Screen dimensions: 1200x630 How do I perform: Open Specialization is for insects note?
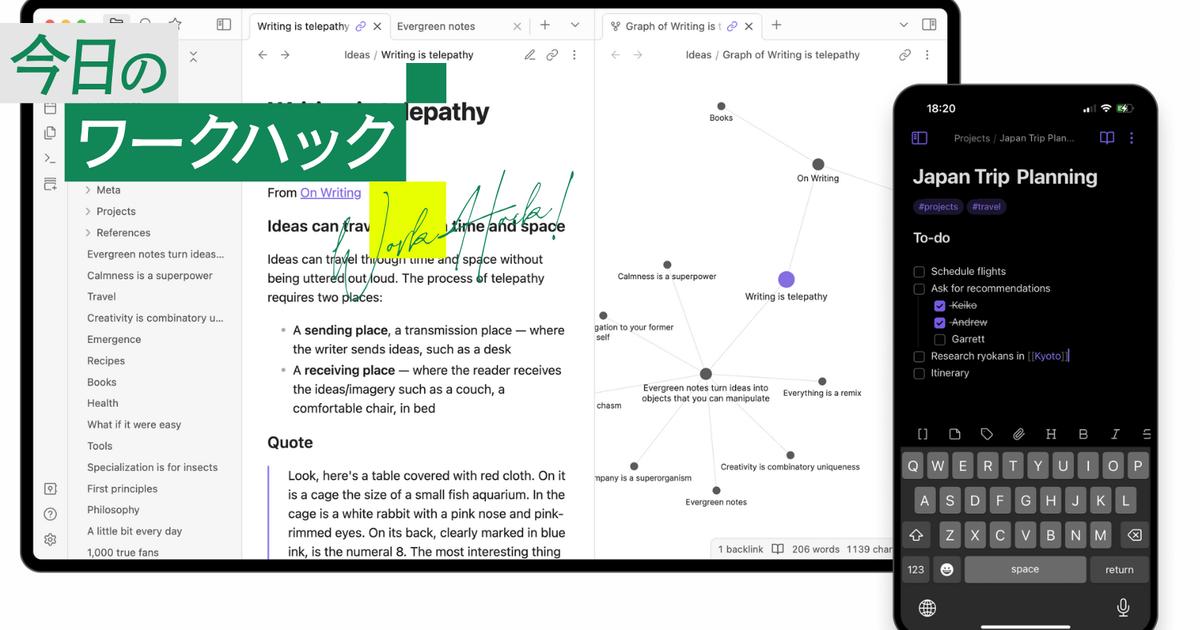152,468
